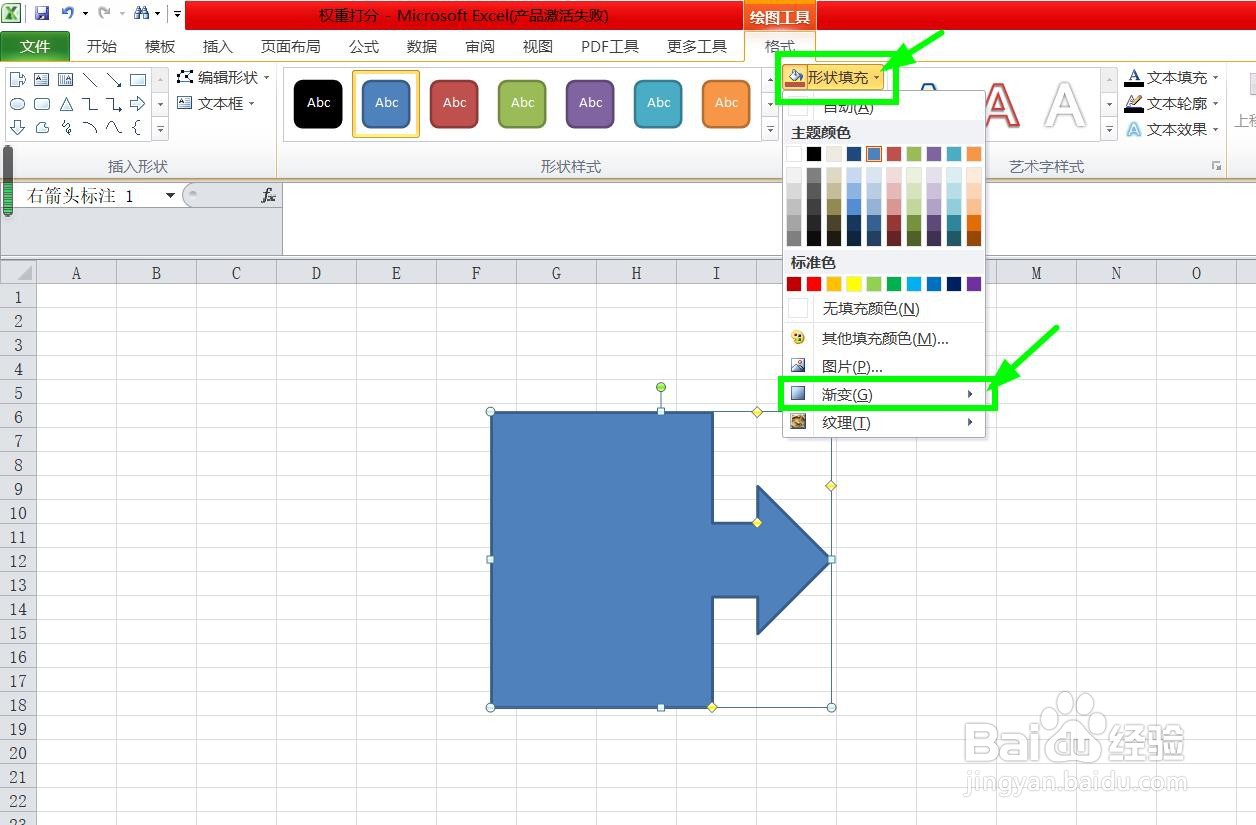
Task: Select the freeform shape tool
Action: coord(42,128)
